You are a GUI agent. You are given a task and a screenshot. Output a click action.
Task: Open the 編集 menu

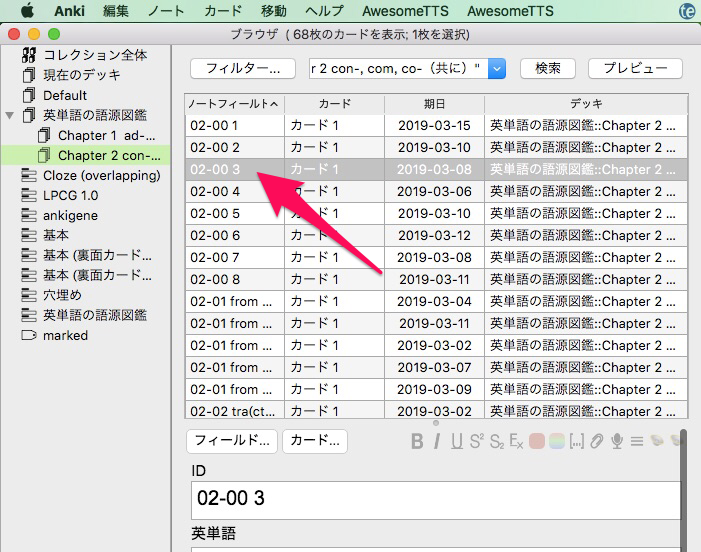[x=116, y=11]
